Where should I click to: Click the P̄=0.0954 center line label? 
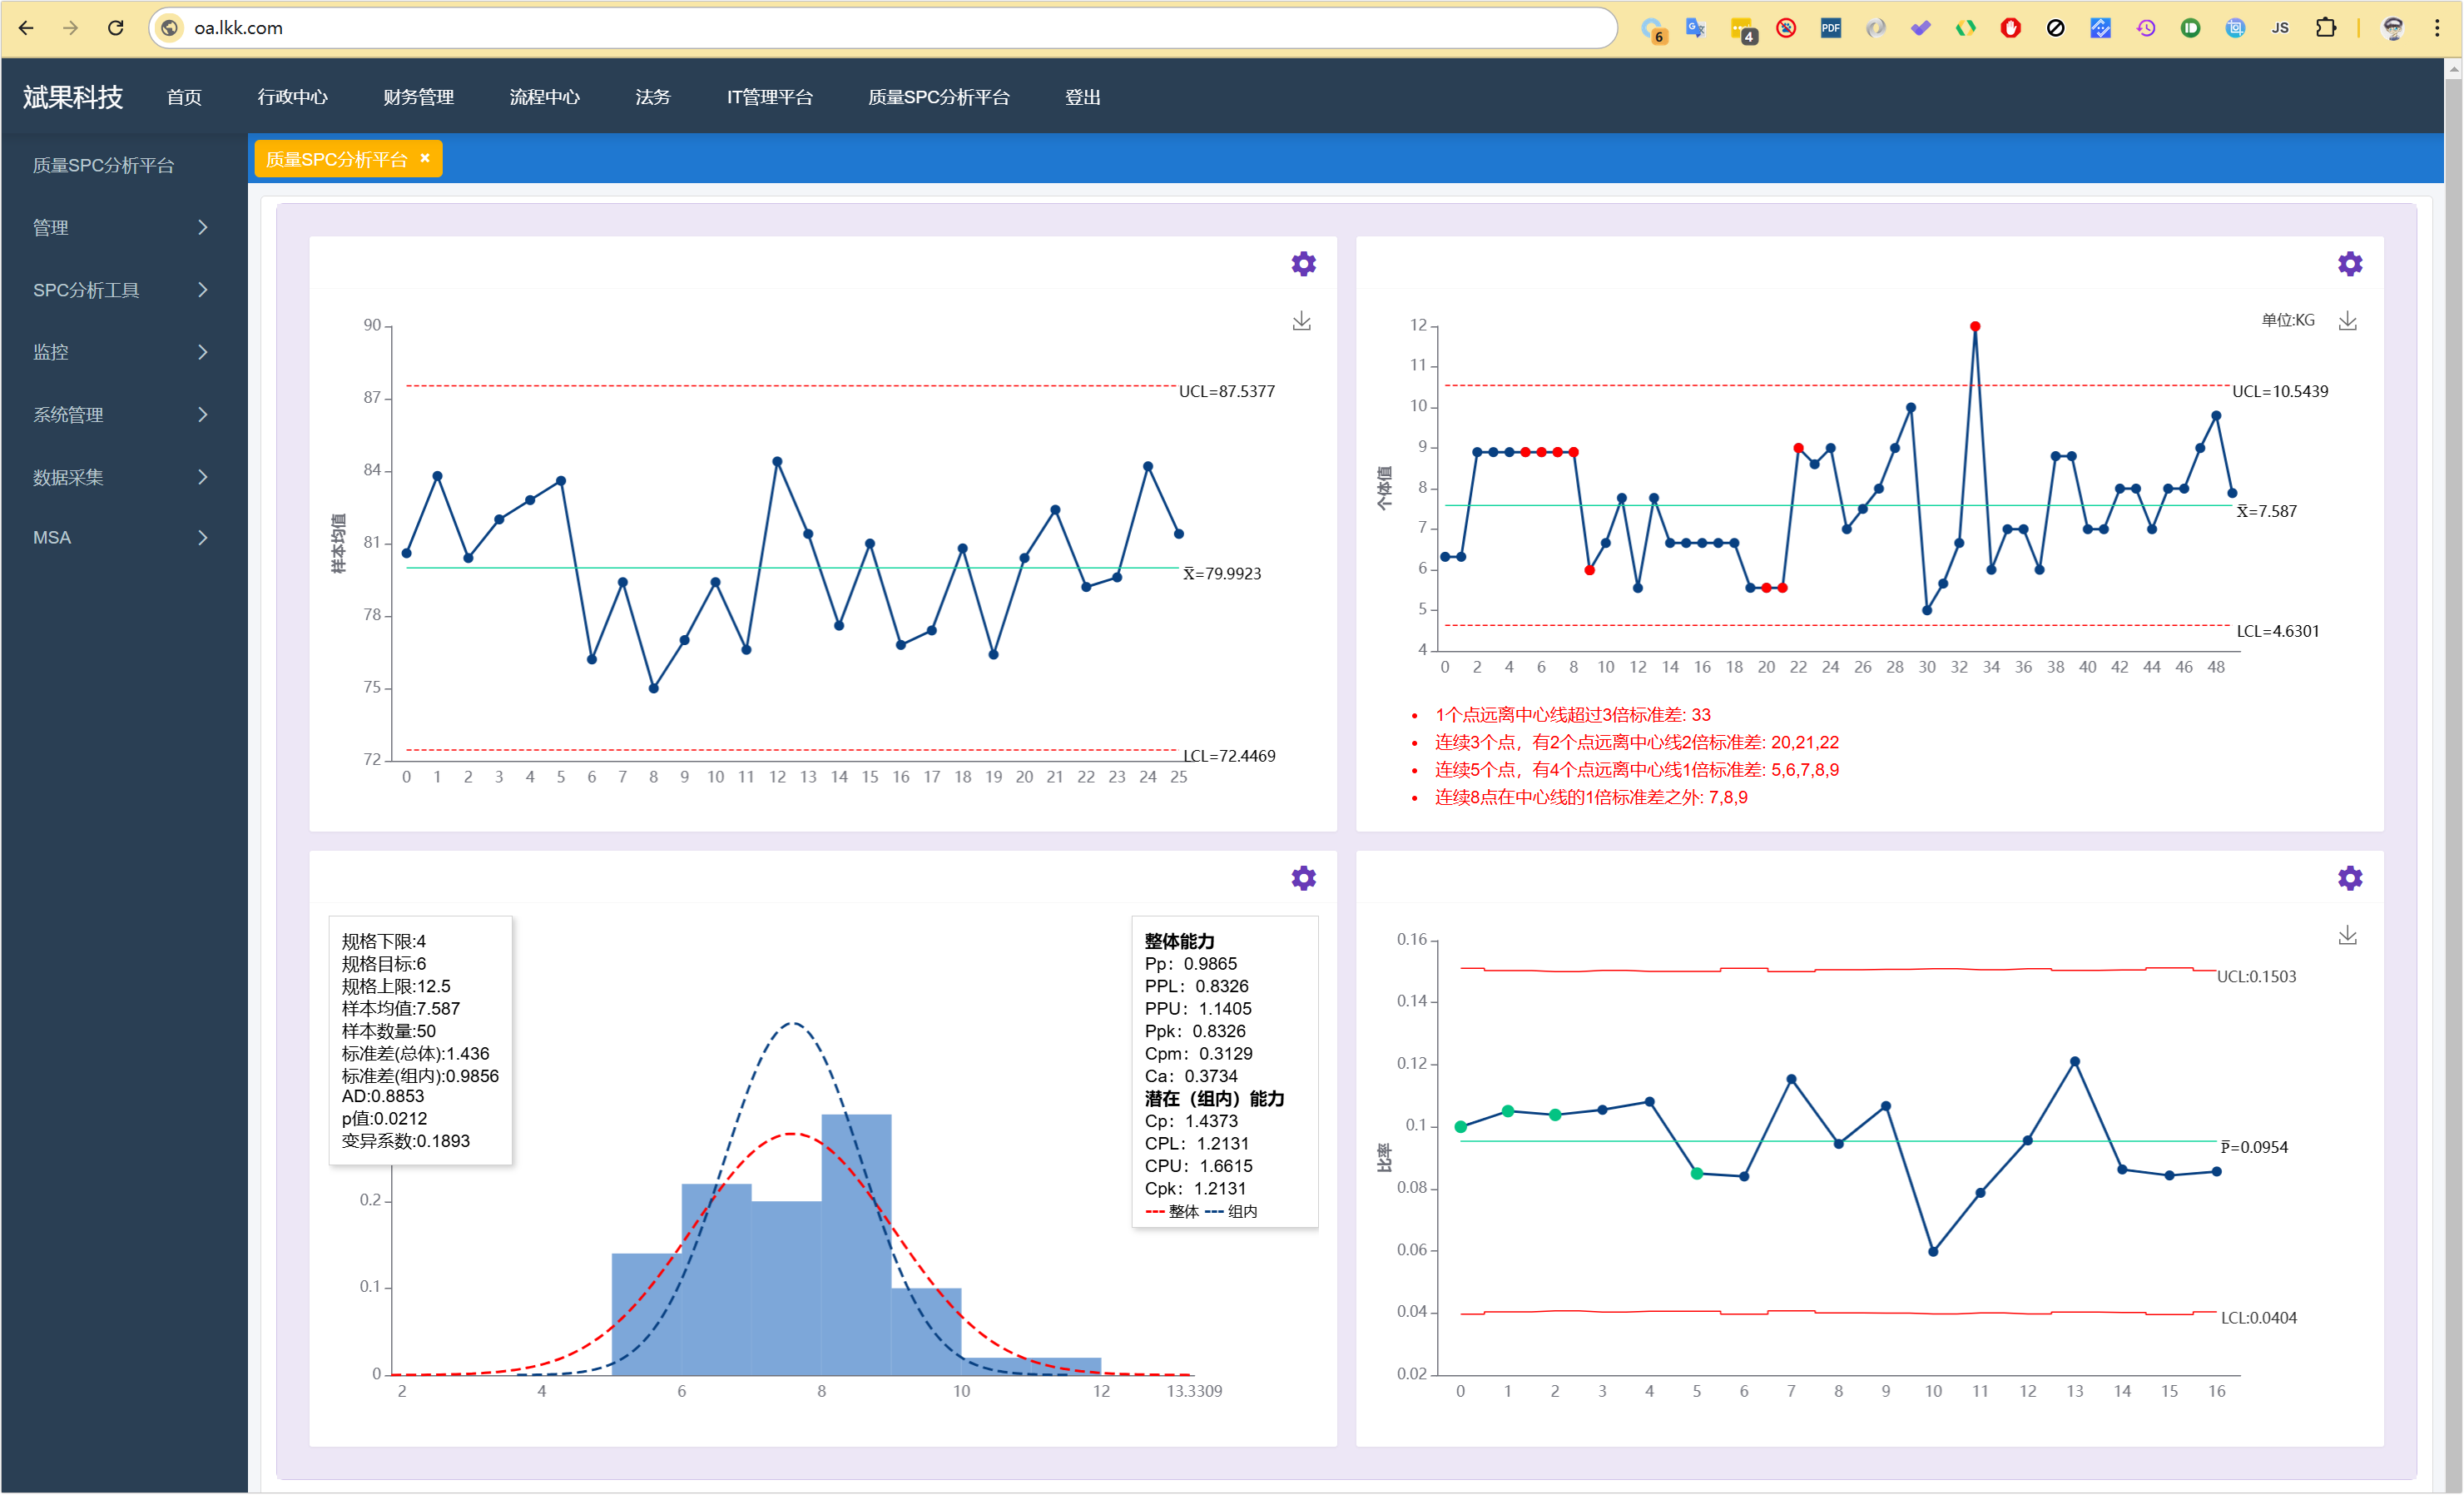[2254, 1147]
